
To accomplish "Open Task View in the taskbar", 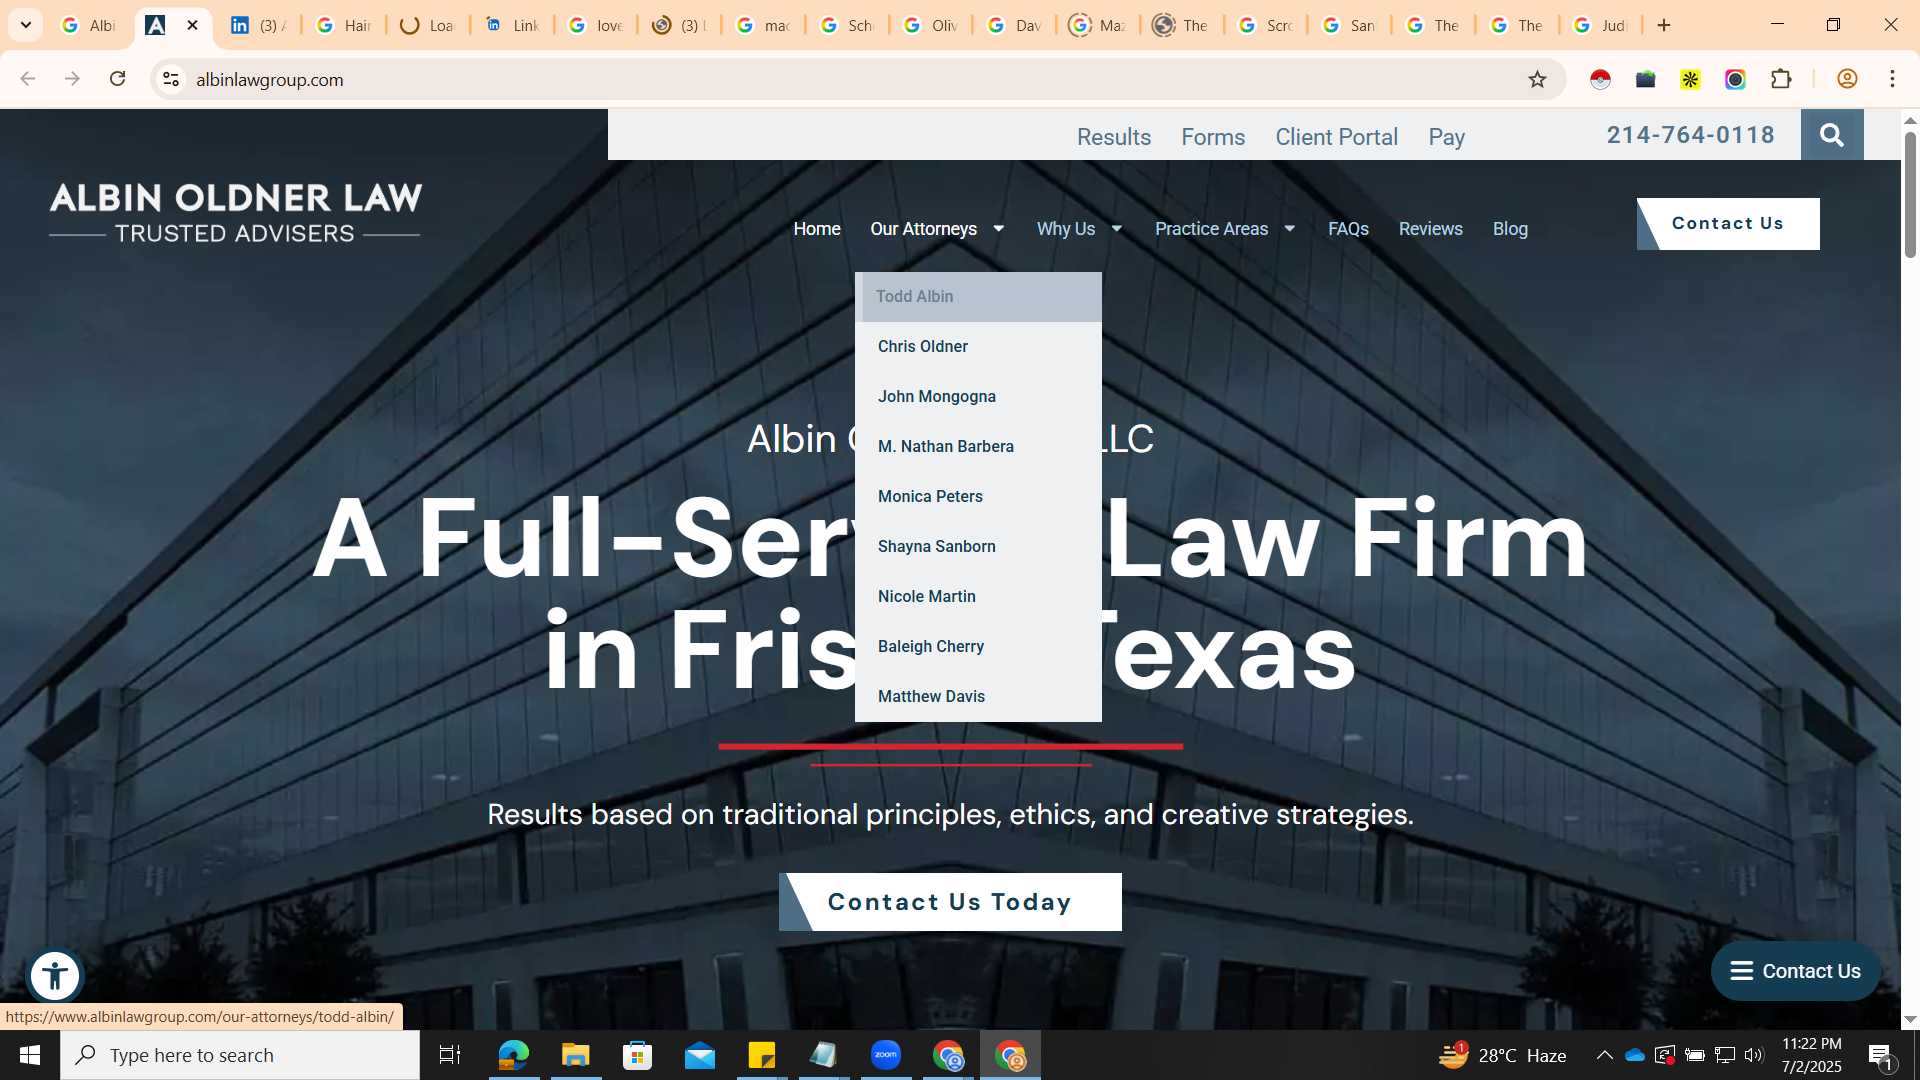I will pyautogui.click(x=450, y=1055).
